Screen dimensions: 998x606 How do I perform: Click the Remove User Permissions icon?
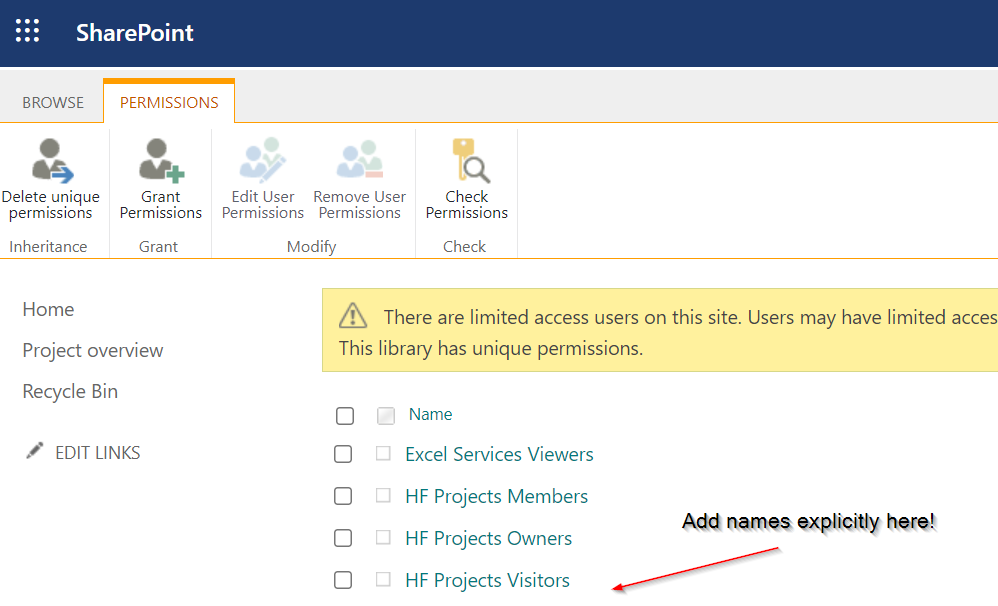359,160
